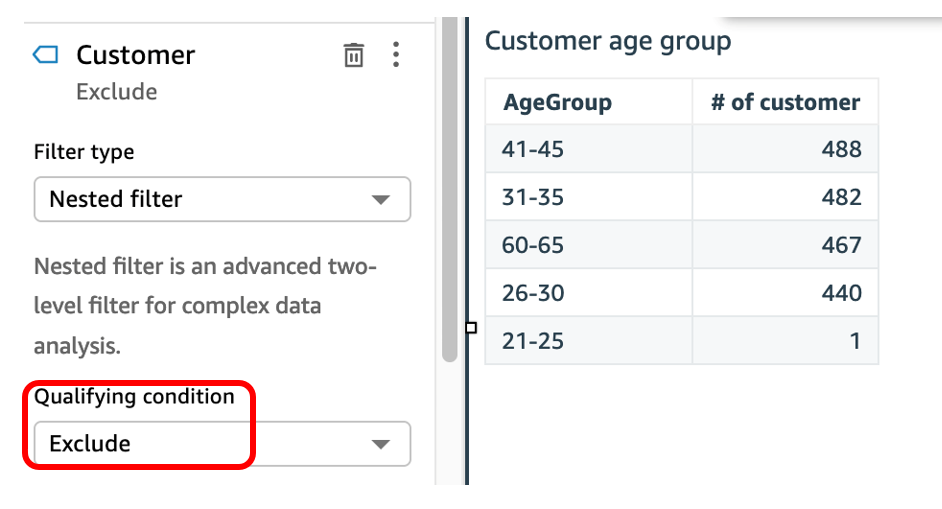Open the Customer filter three-dot menu
This screenshot has width=942, height=509.
coord(396,55)
